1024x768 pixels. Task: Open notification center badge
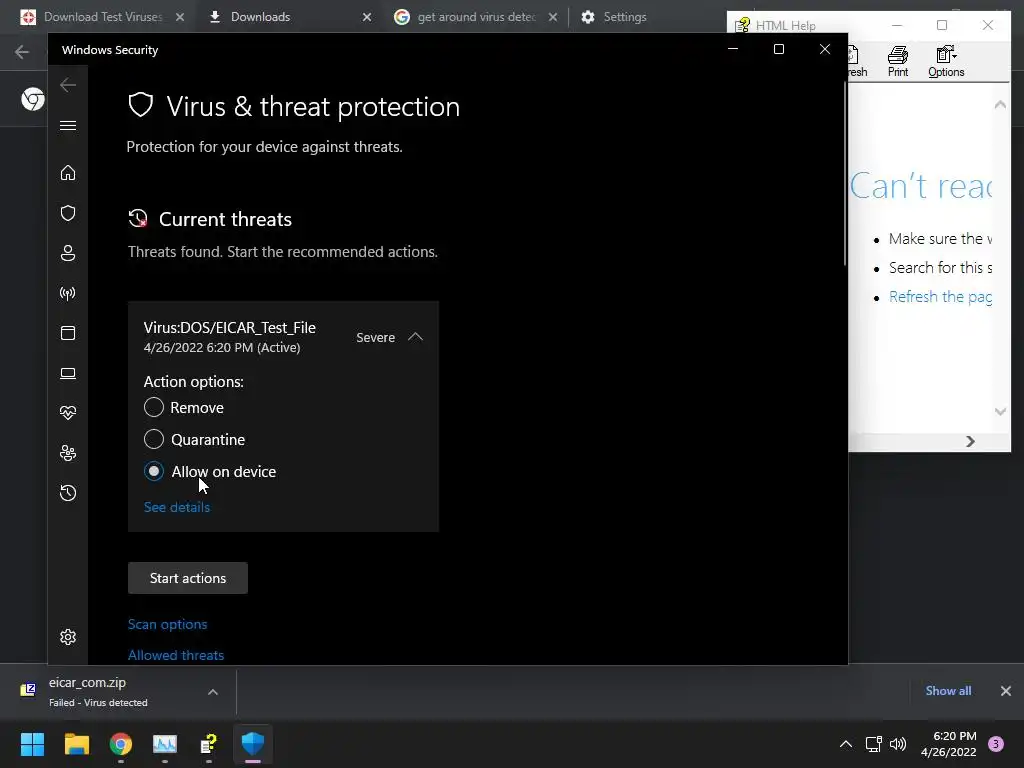(996, 744)
